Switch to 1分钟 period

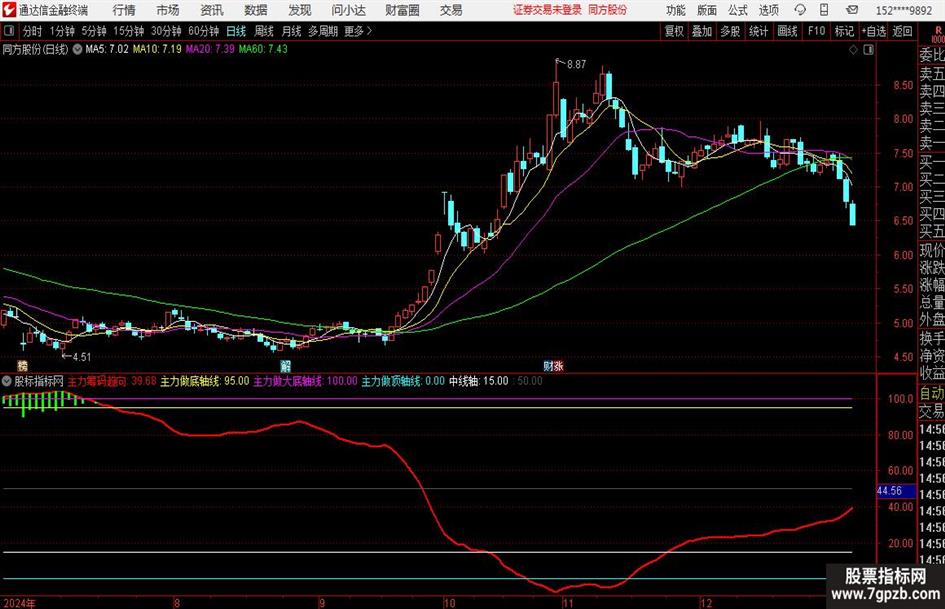coord(62,31)
